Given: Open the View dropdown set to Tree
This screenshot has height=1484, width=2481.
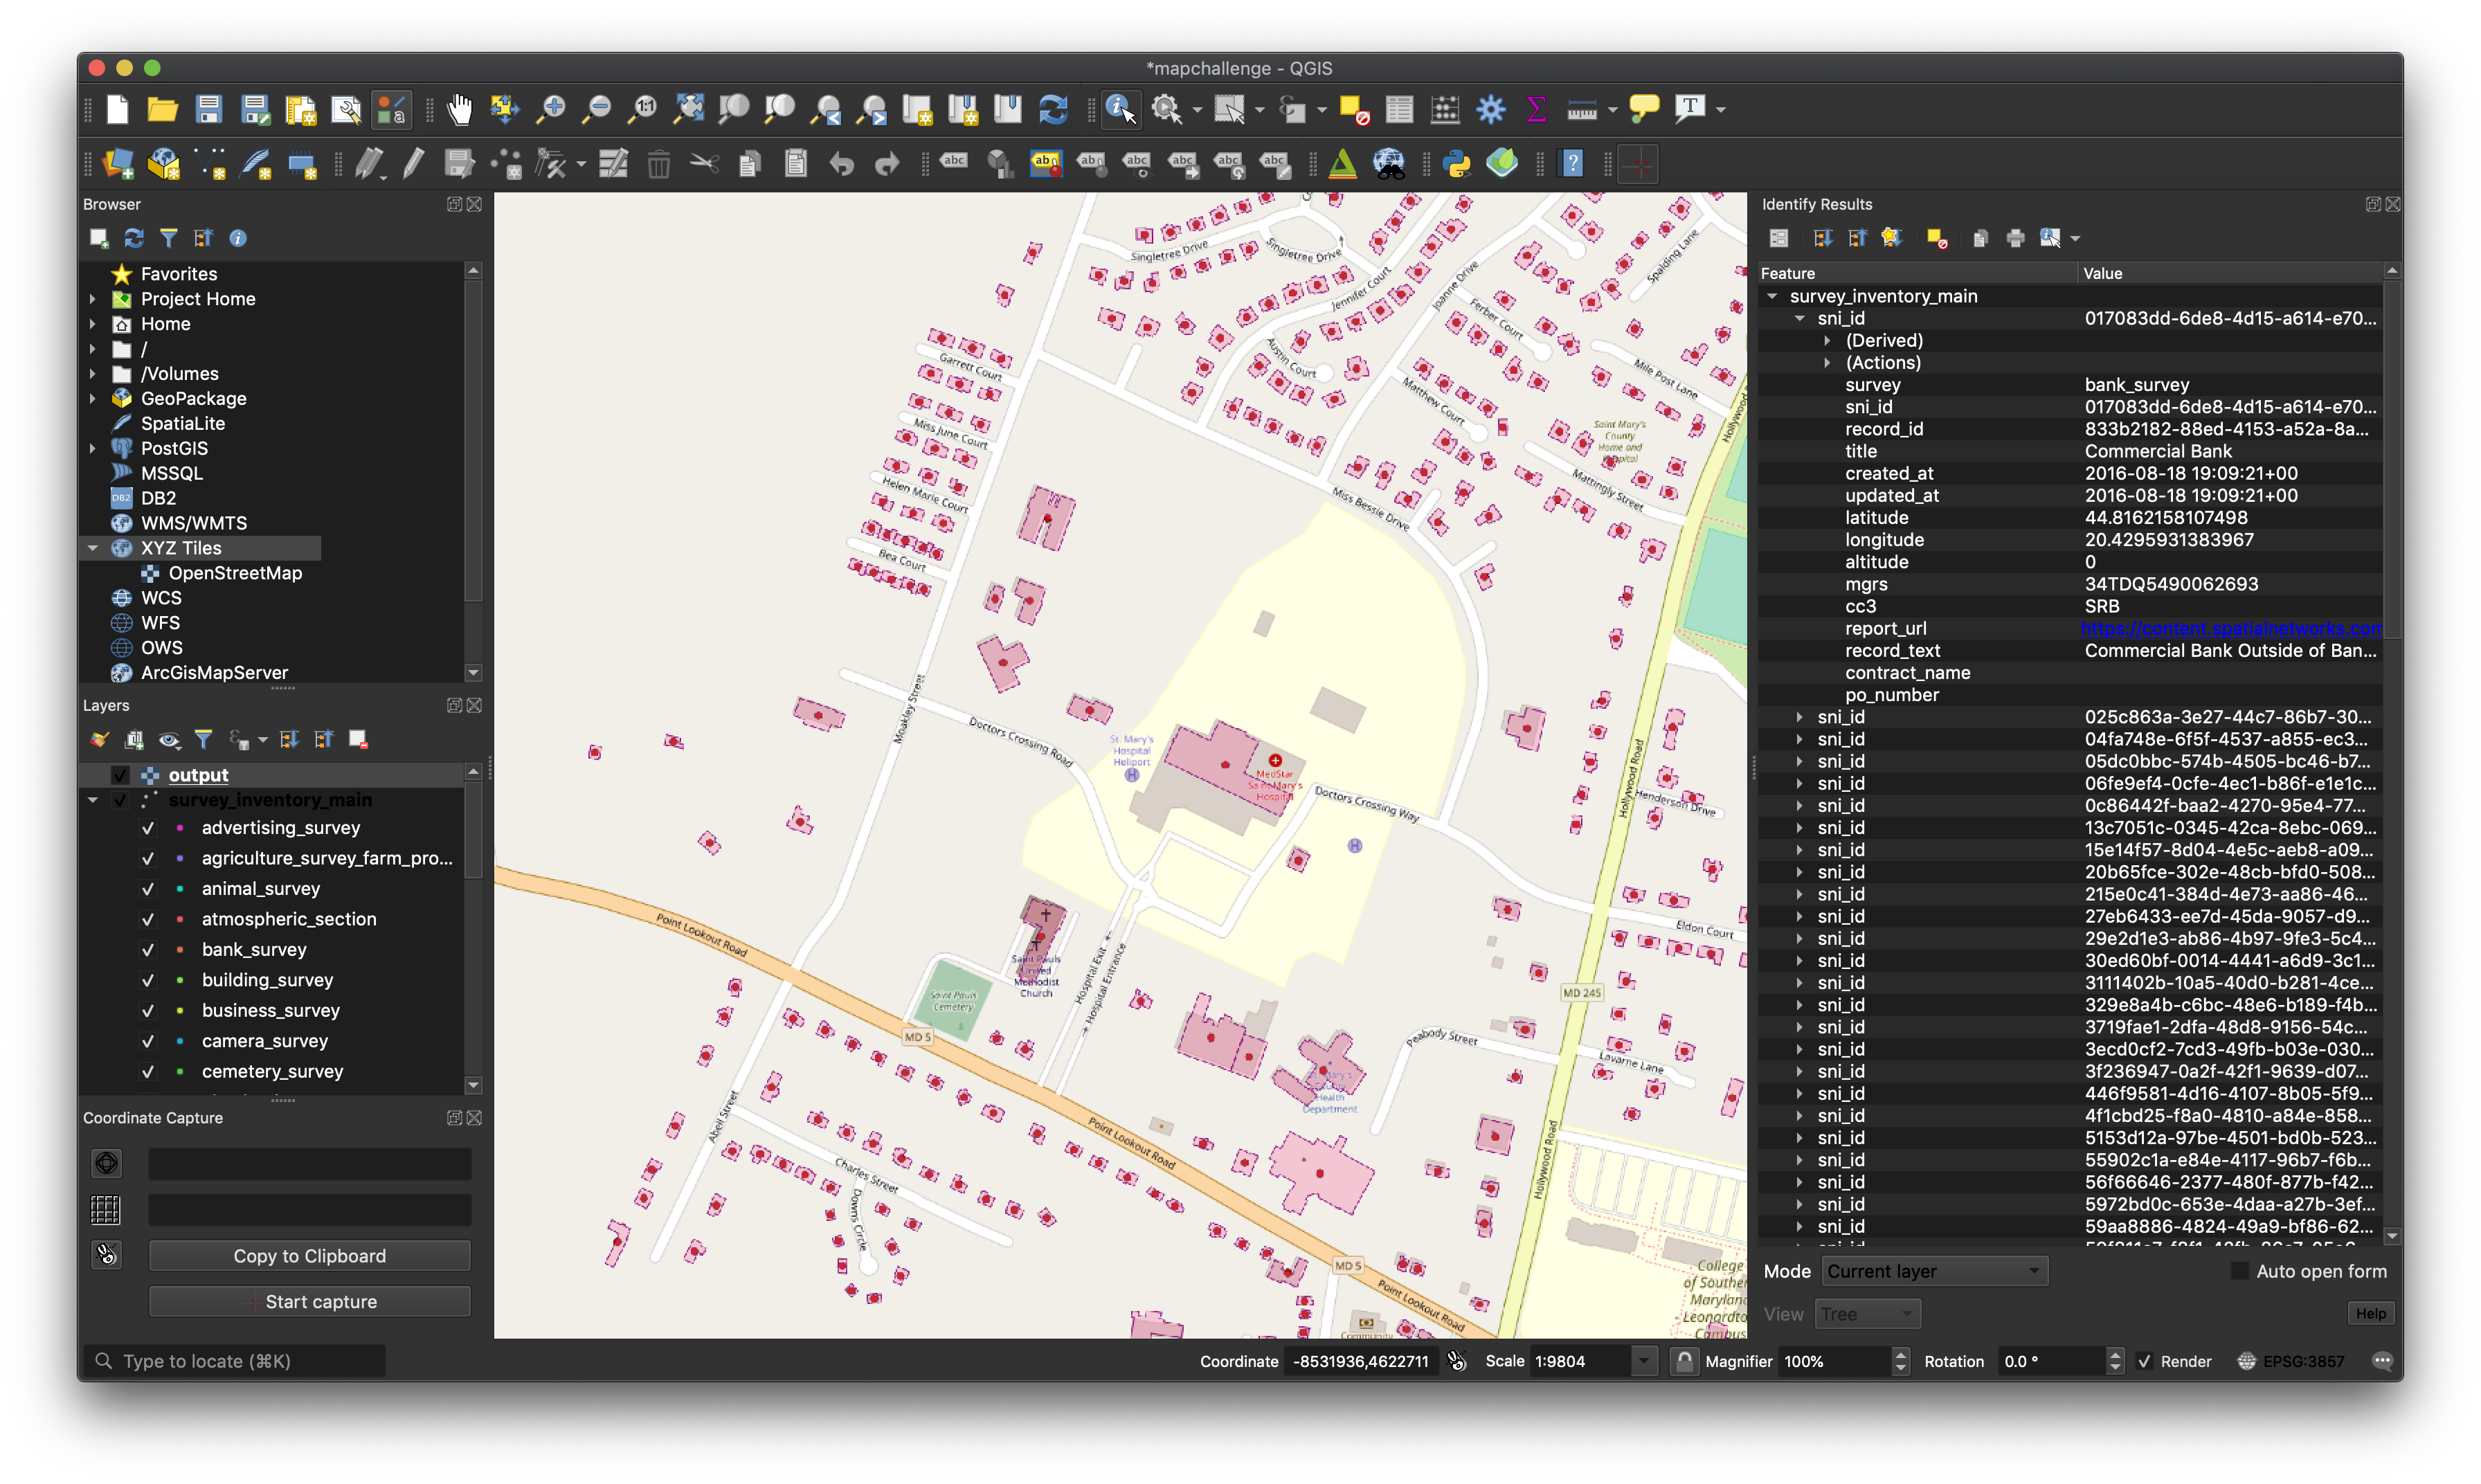Looking at the screenshot, I should [1867, 1313].
